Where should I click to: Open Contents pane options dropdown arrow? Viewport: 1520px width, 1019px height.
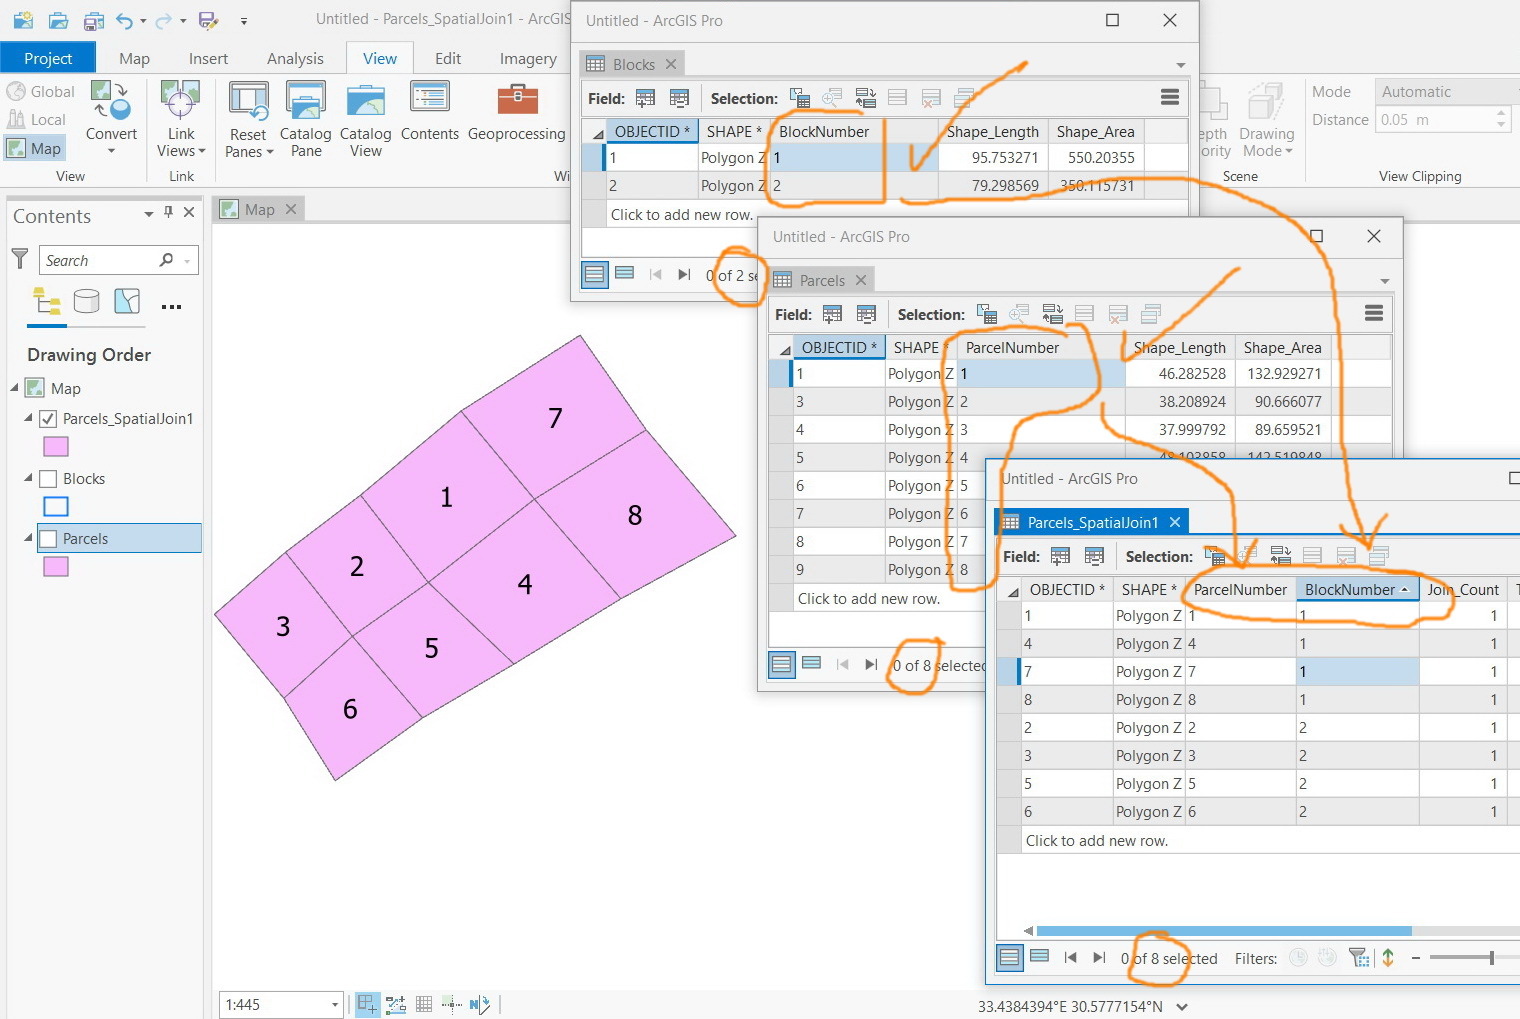pyautogui.click(x=148, y=213)
